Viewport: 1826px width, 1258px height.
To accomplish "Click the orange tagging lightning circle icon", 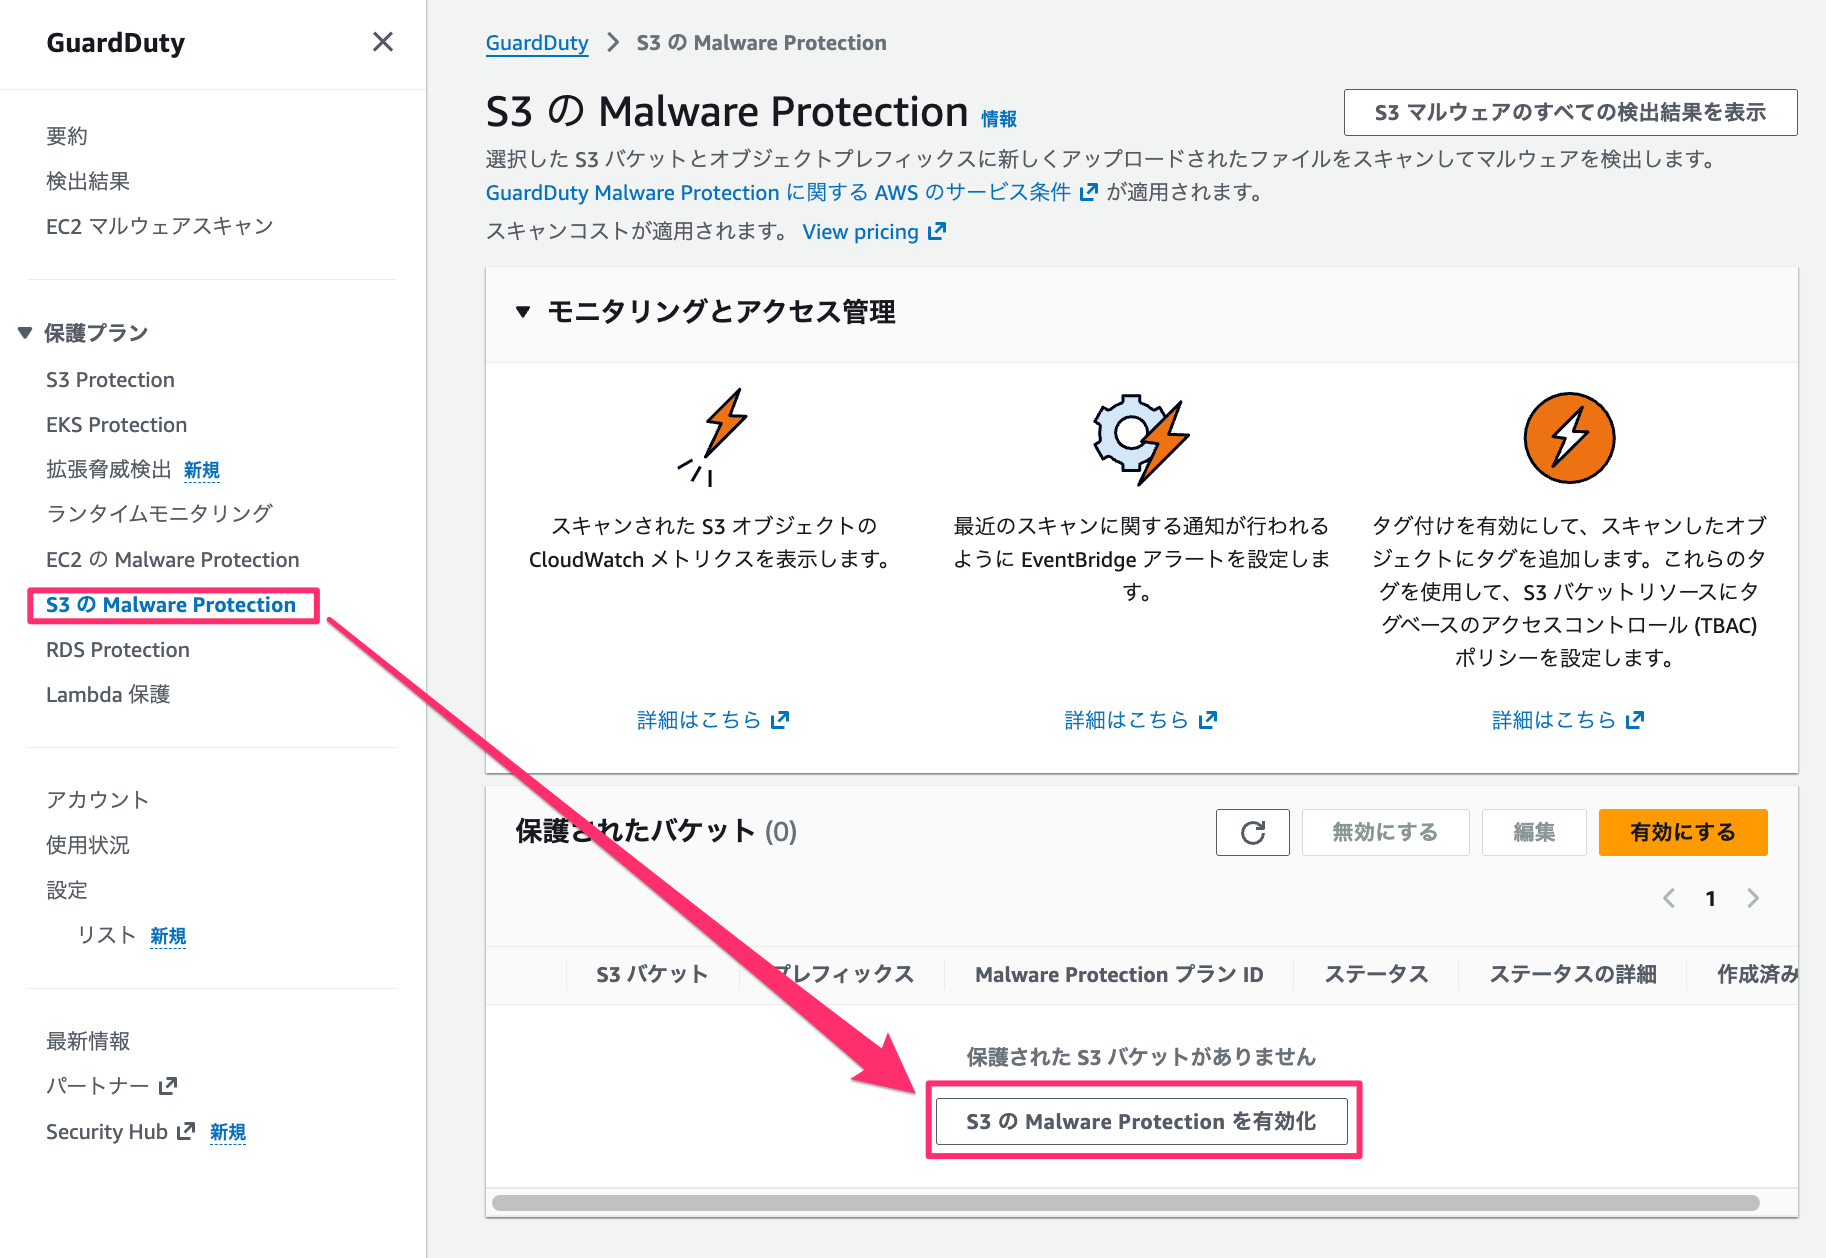I will [1568, 438].
